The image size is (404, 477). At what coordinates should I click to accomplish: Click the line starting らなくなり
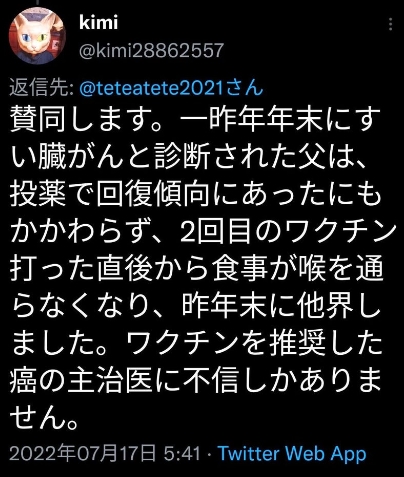(196, 306)
